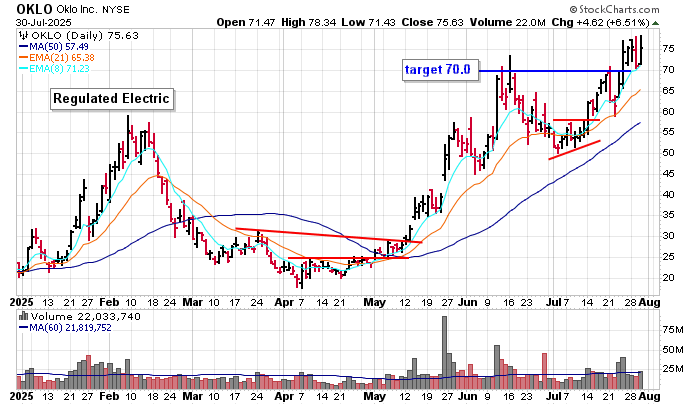Click the 'Regulated Electric' annotation box
700x405 pixels.
pos(112,99)
